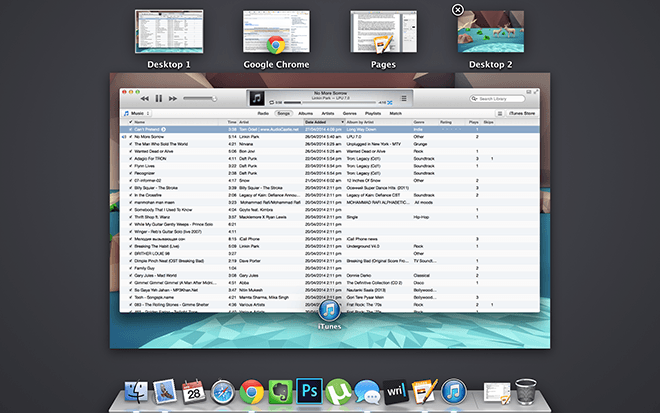660x413 pixels.
Task: Uncheck the Family Guy track
Action: click(x=130, y=268)
